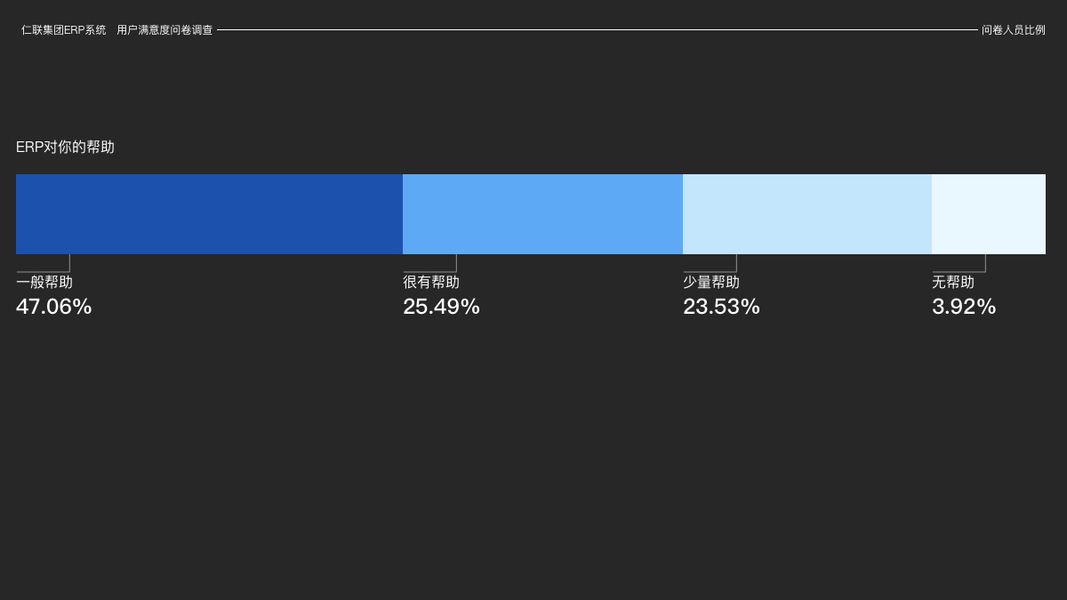Select the 3.92% percentage value
The width and height of the screenshot is (1067, 600).
[x=964, y=307]
